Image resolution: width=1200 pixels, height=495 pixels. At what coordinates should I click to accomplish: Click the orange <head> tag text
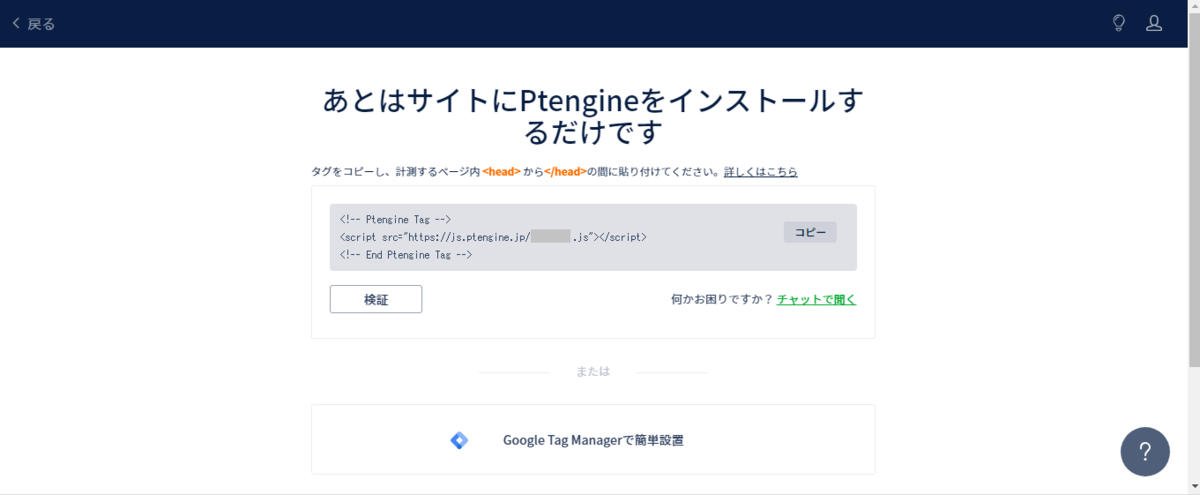coord(501,172)
